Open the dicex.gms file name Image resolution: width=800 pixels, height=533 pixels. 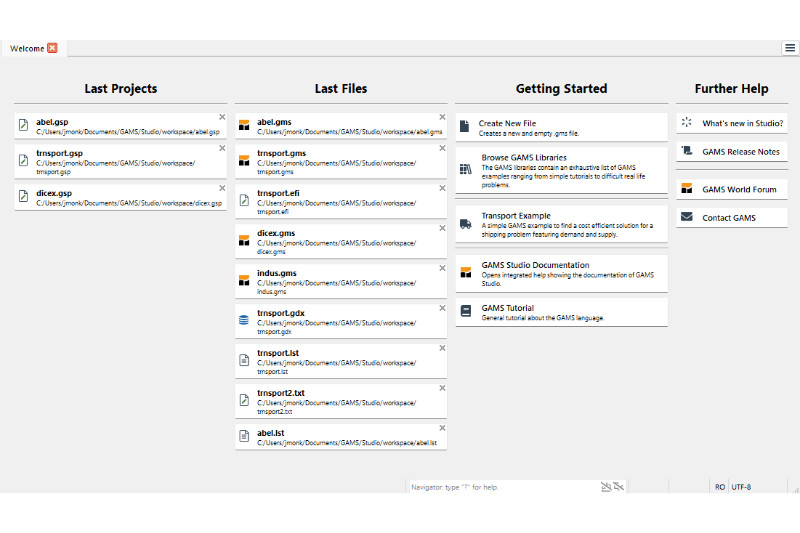click(276, 233)
